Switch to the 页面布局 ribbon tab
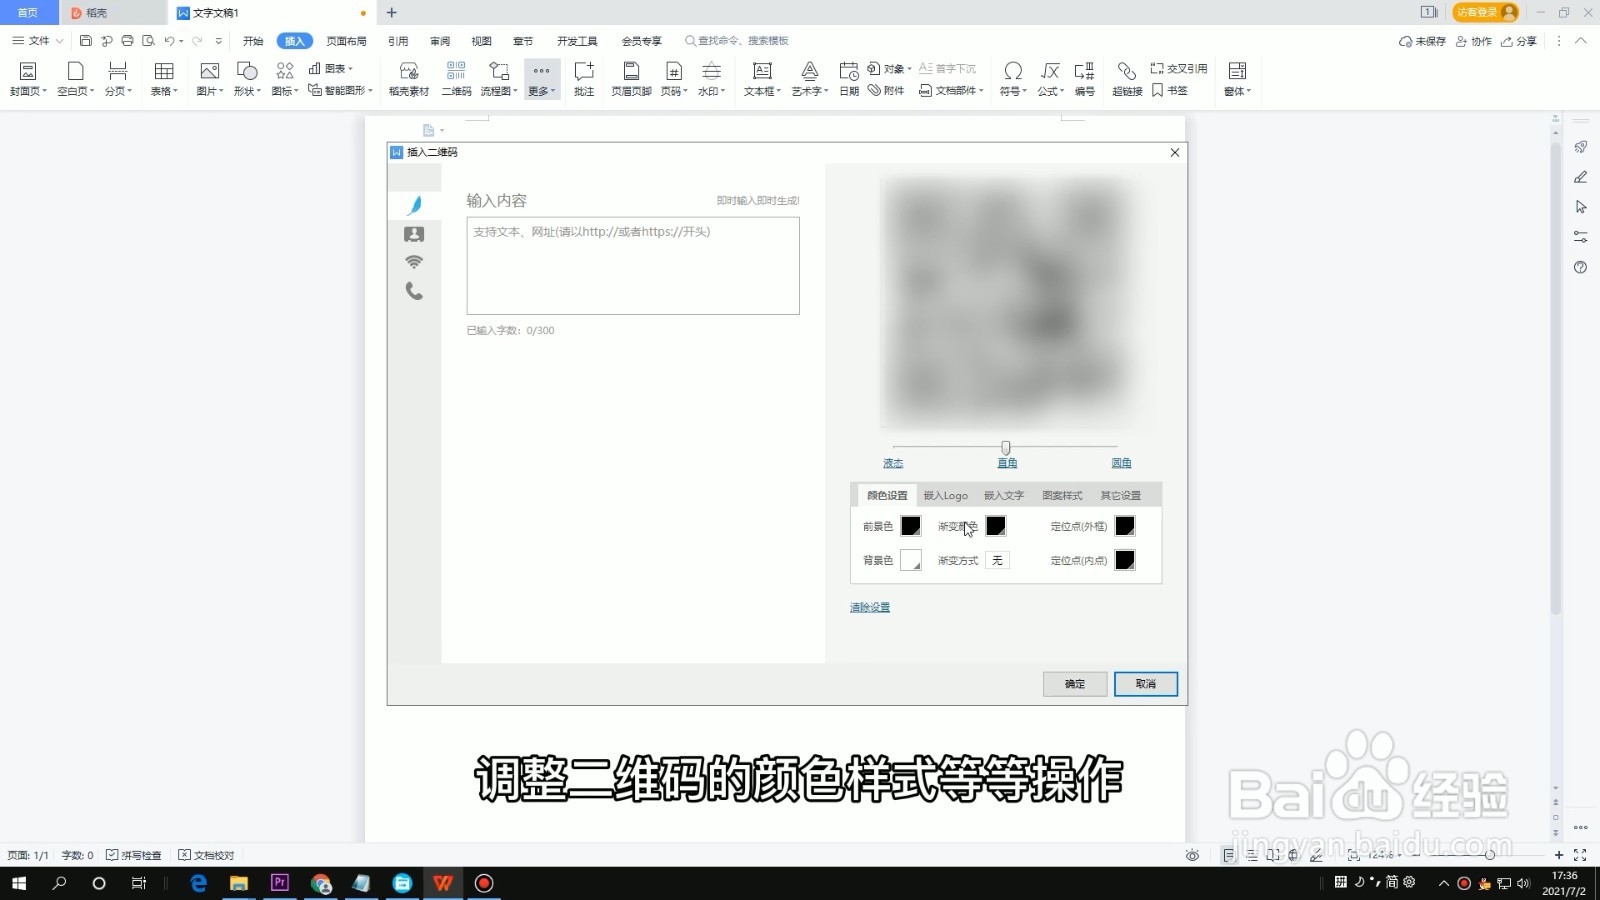 pos(346,41)
